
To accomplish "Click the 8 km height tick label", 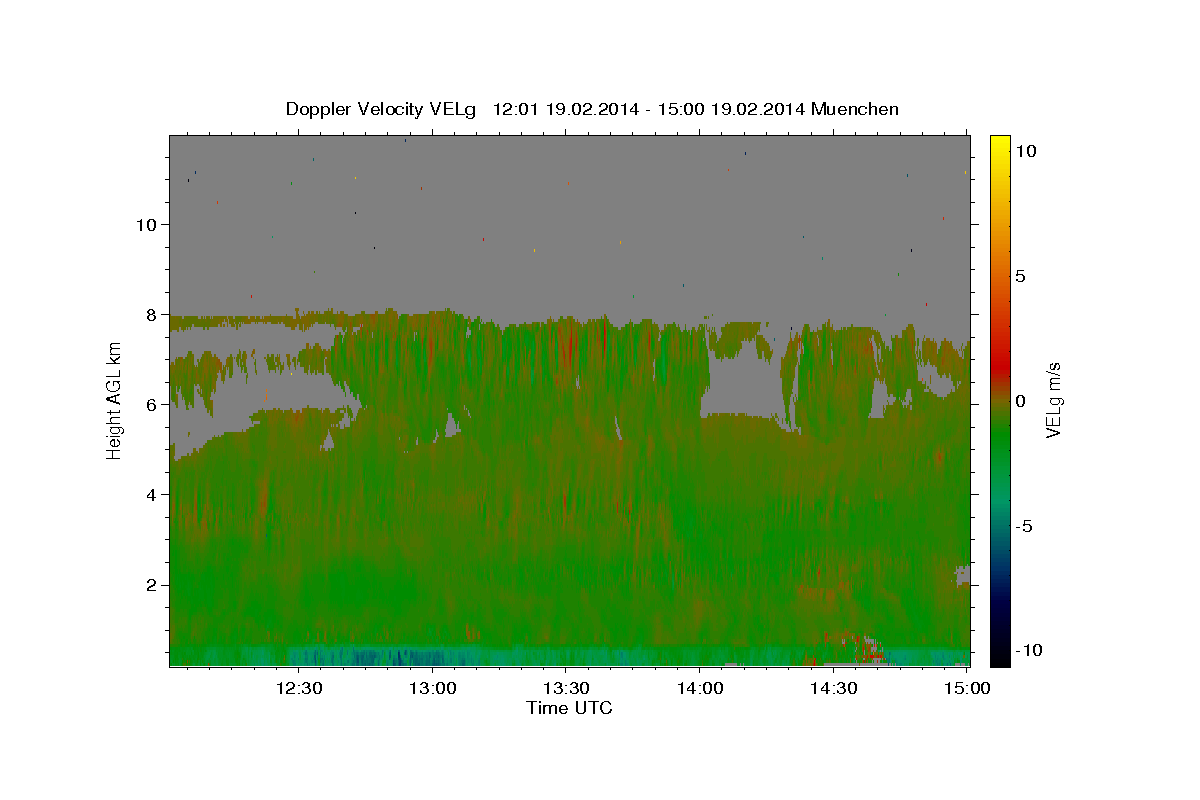I will click(150, 315).
